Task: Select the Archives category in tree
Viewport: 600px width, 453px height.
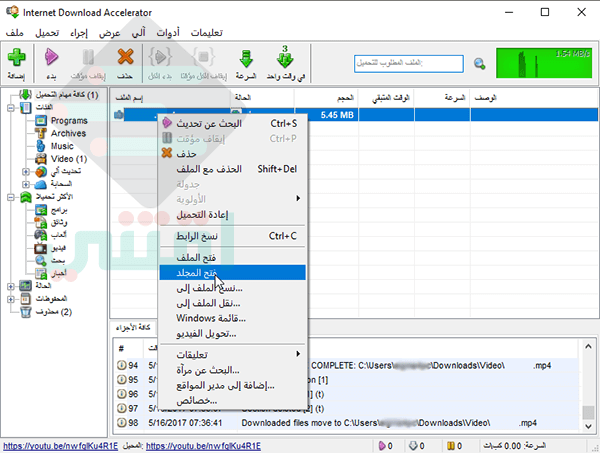Action: coord(68,133)
